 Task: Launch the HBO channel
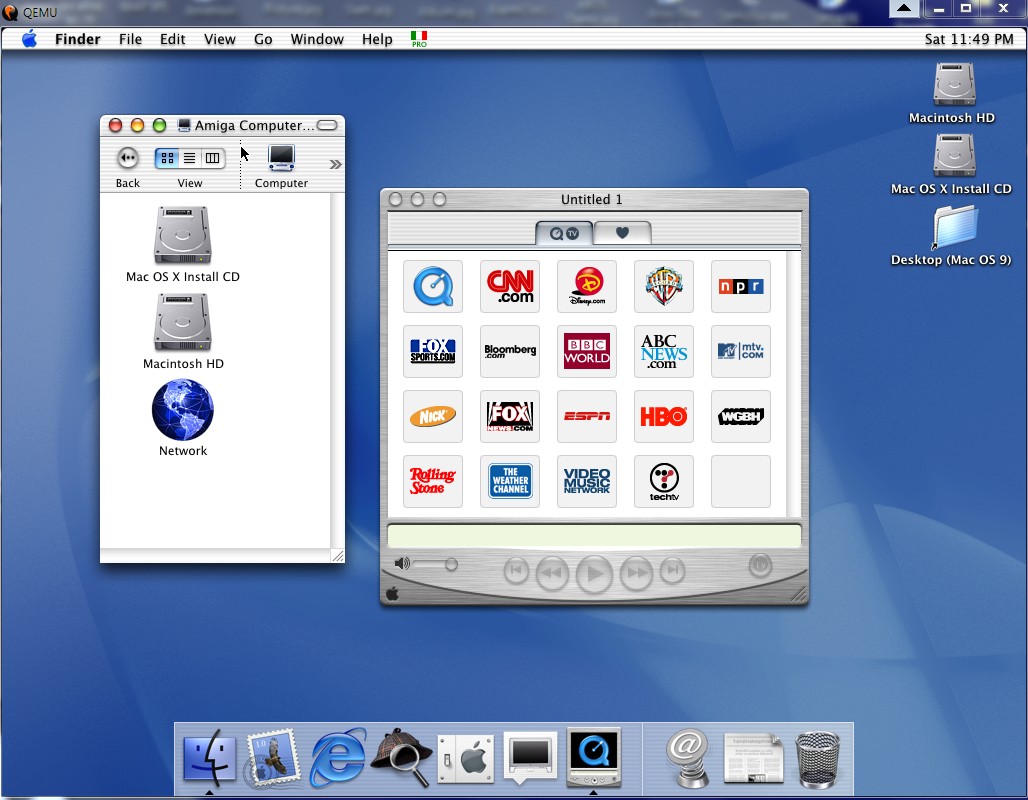click(664, 417)
